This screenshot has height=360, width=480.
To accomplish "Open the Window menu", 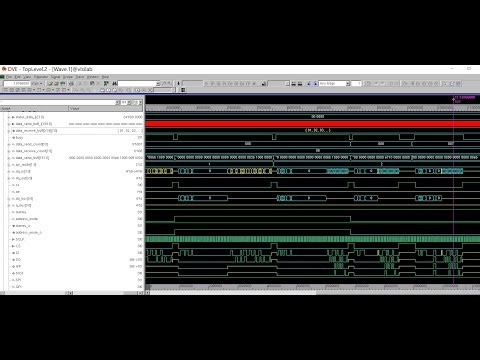I will click(x=93, y=77).
